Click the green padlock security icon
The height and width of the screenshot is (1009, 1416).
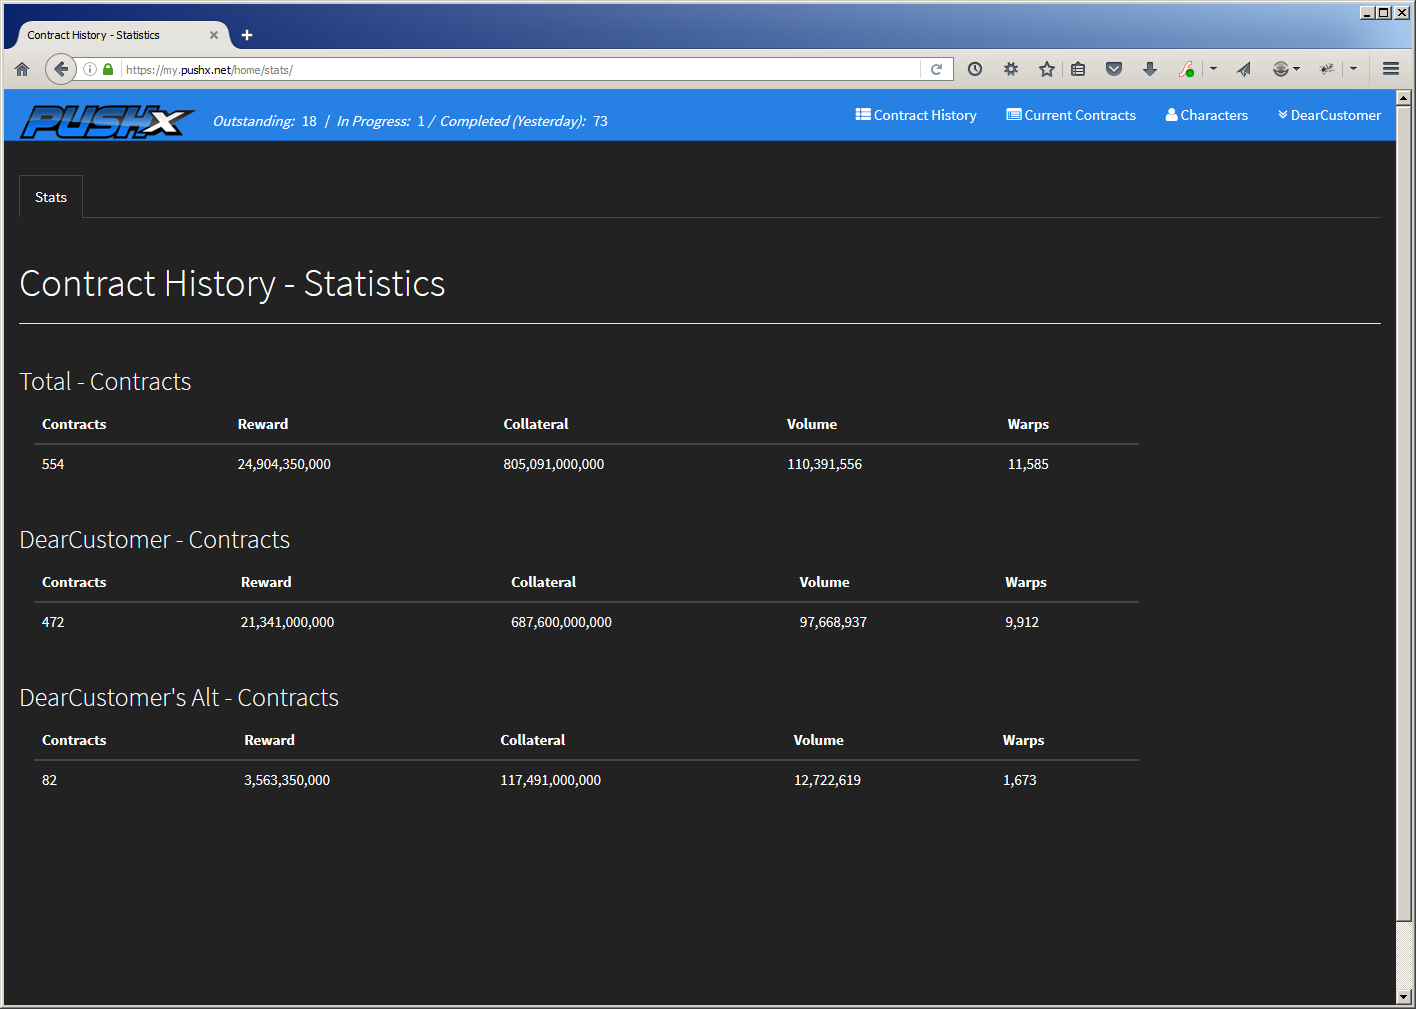[x=108, y=69]
